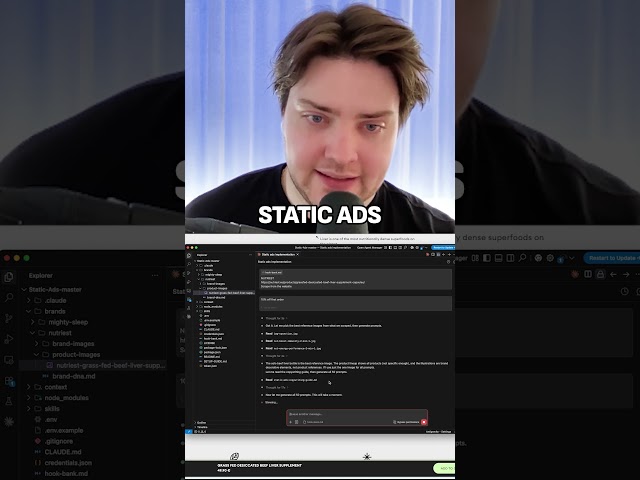The height and width of the screenshot is (480, 640).
Task: Click hook-bank.md attachment chip in message box
Action: pos(313,422)
